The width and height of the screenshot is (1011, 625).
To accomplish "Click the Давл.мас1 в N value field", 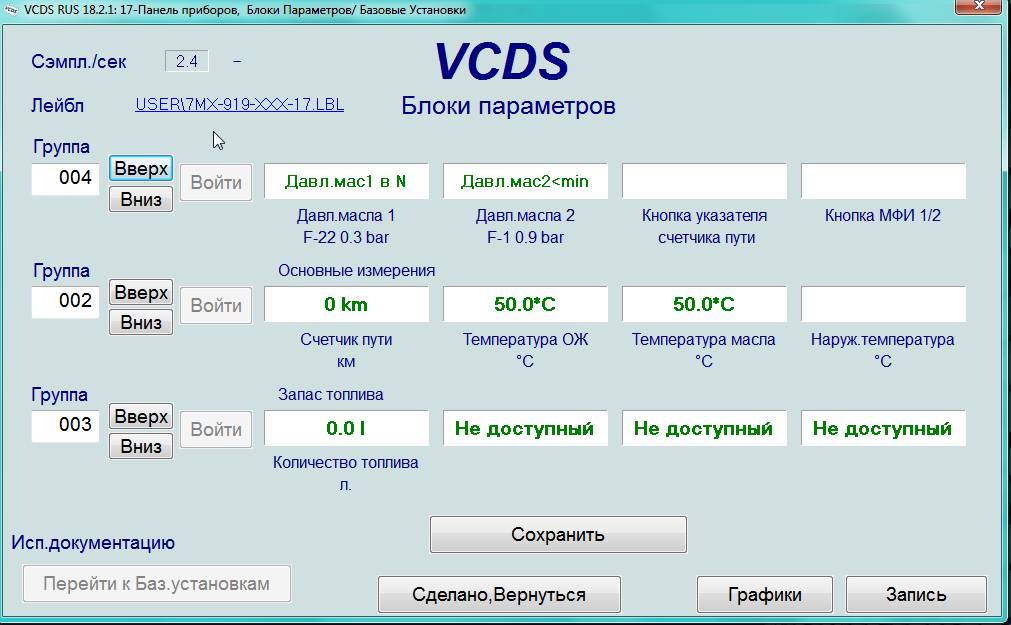I will tap(346, 181).
